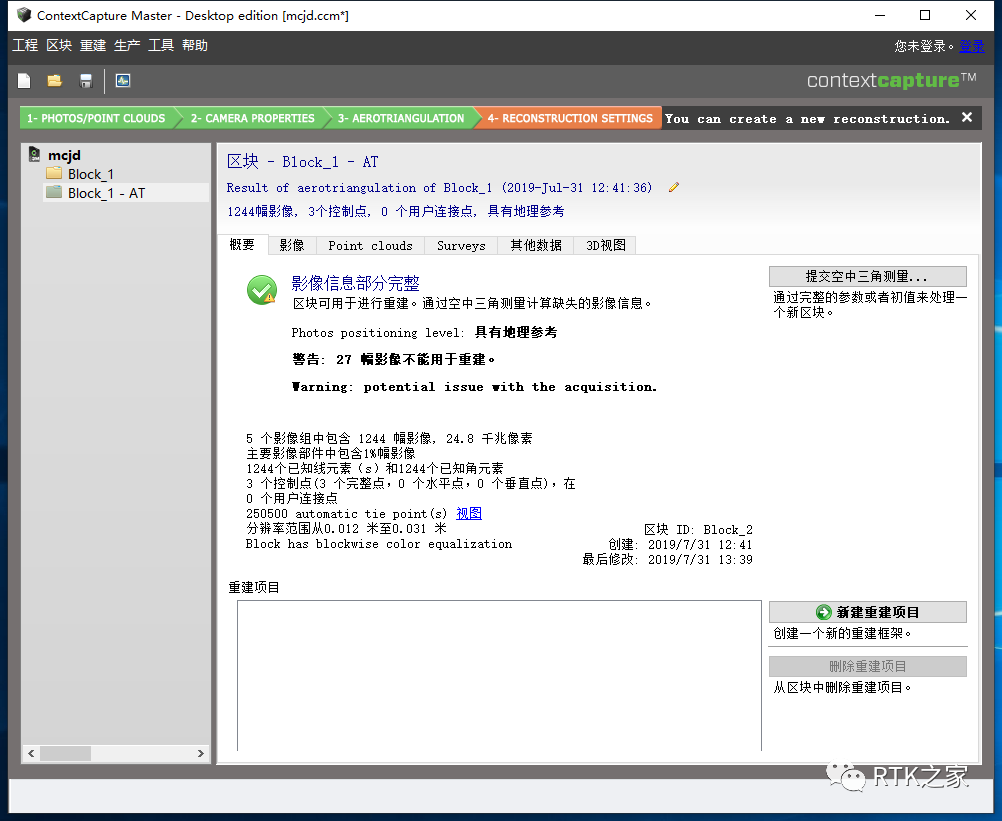
Task: Click the tree panel scroll-left arrow
Action: tap(31, 753)
